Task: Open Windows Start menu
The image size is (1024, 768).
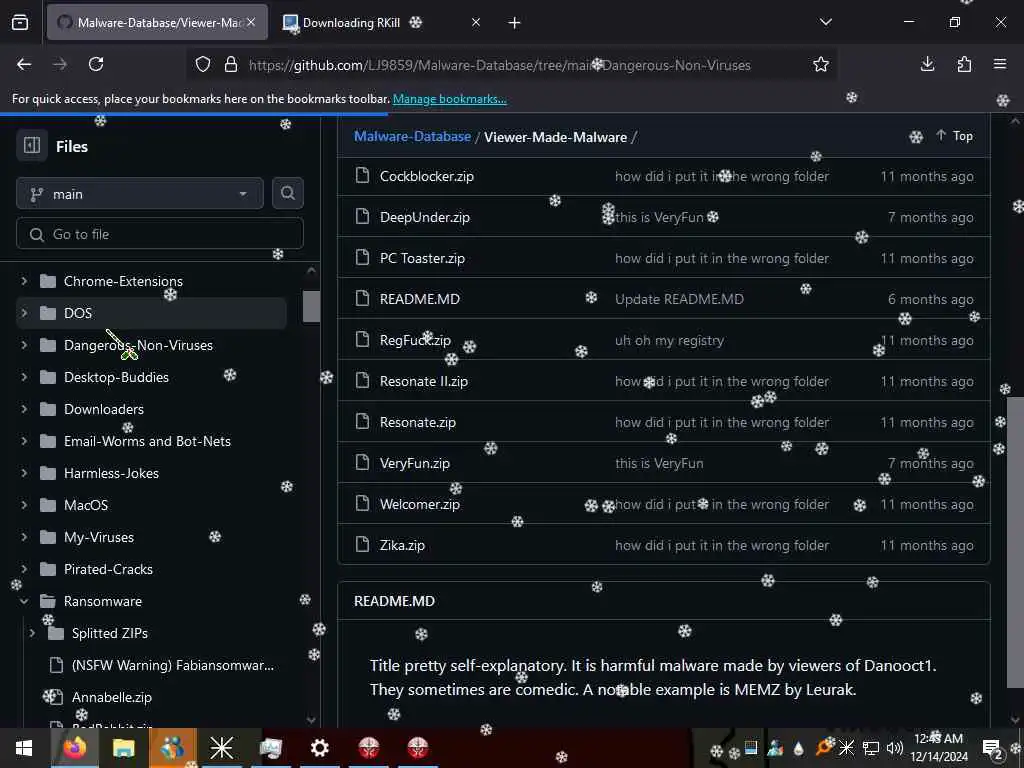Action: point(24,748)
